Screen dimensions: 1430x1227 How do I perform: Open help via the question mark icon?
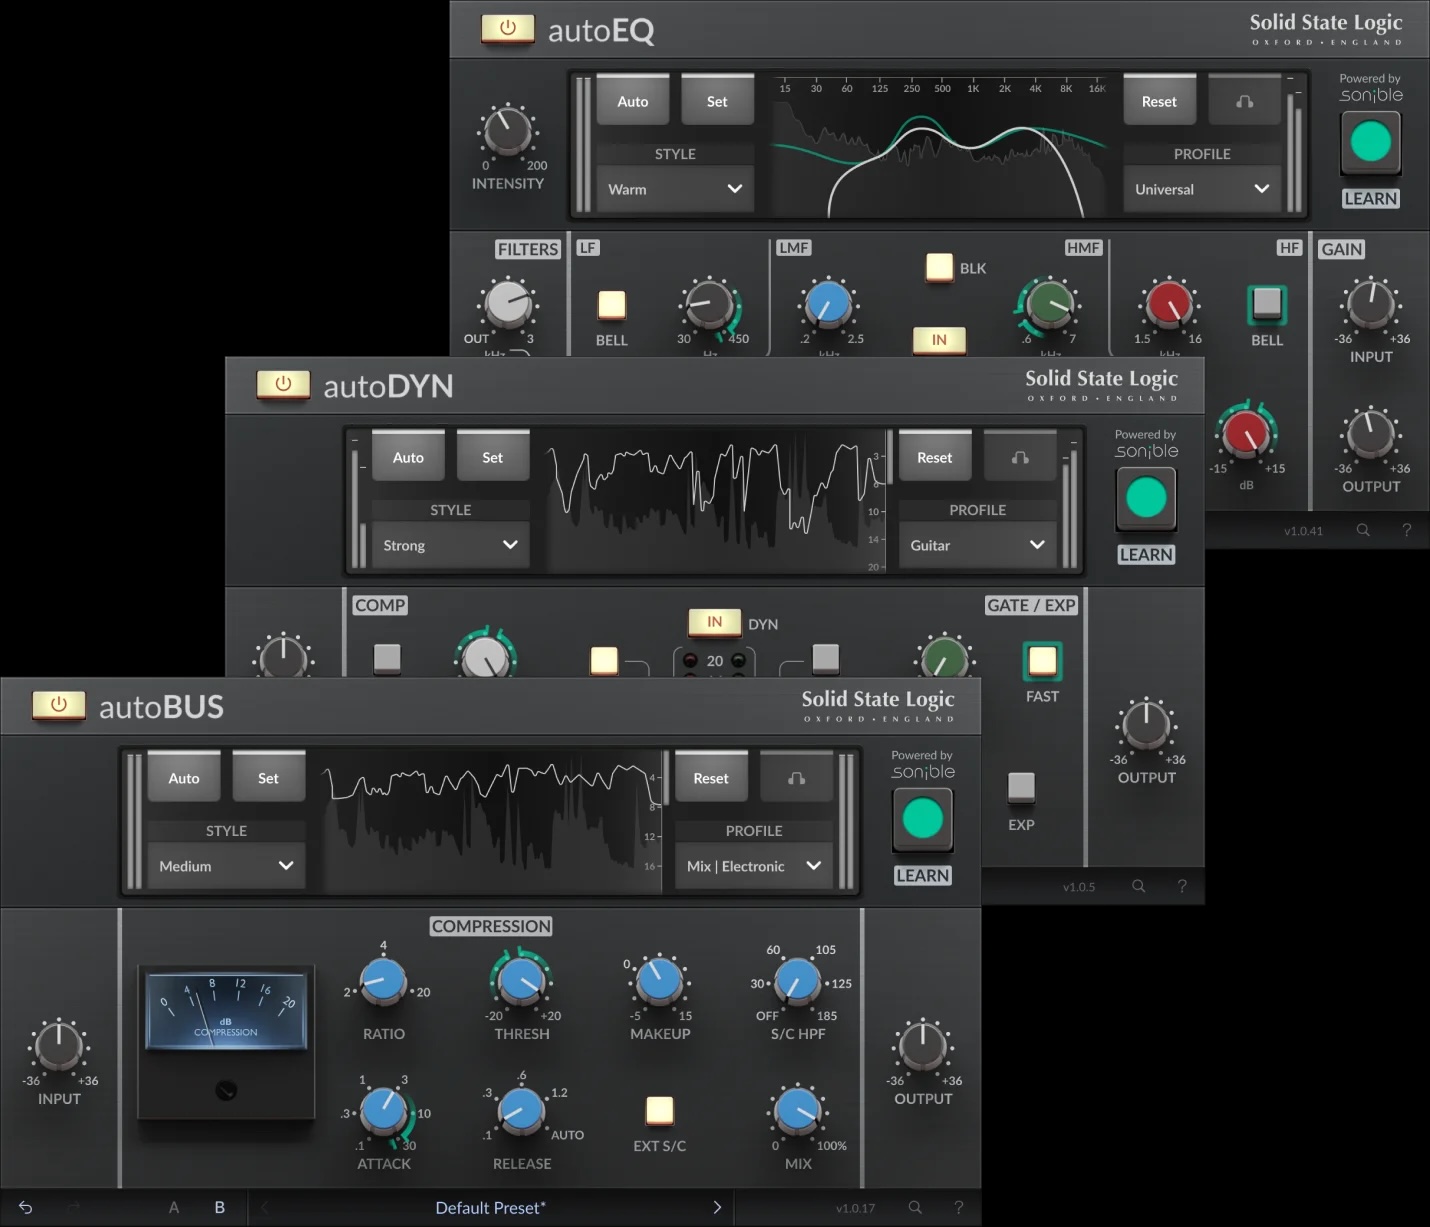pyautogui.click(x=959, y=1207)
